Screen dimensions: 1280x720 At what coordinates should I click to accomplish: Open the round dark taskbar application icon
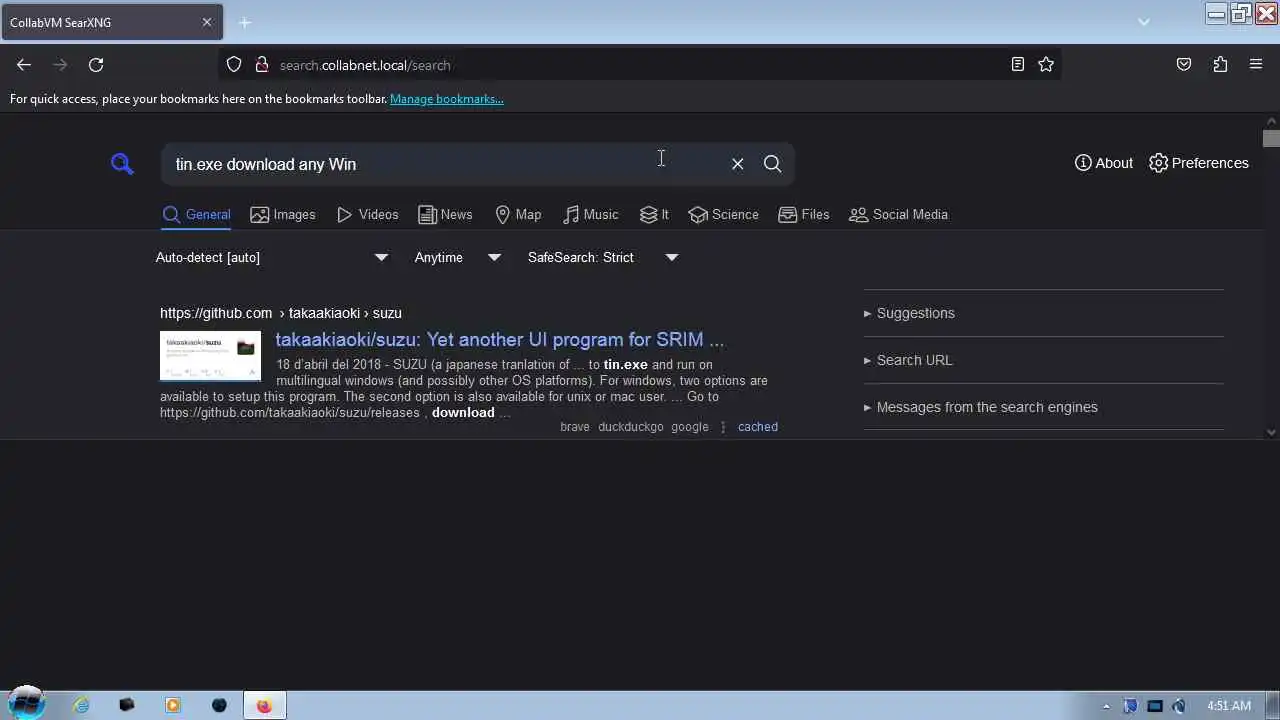(x=219, y=705)
